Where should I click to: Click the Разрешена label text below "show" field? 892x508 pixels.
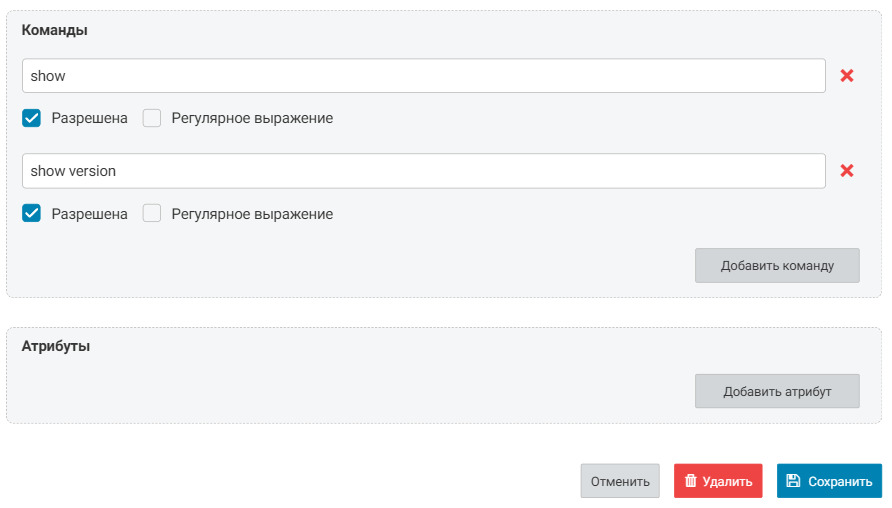[90, 118]
